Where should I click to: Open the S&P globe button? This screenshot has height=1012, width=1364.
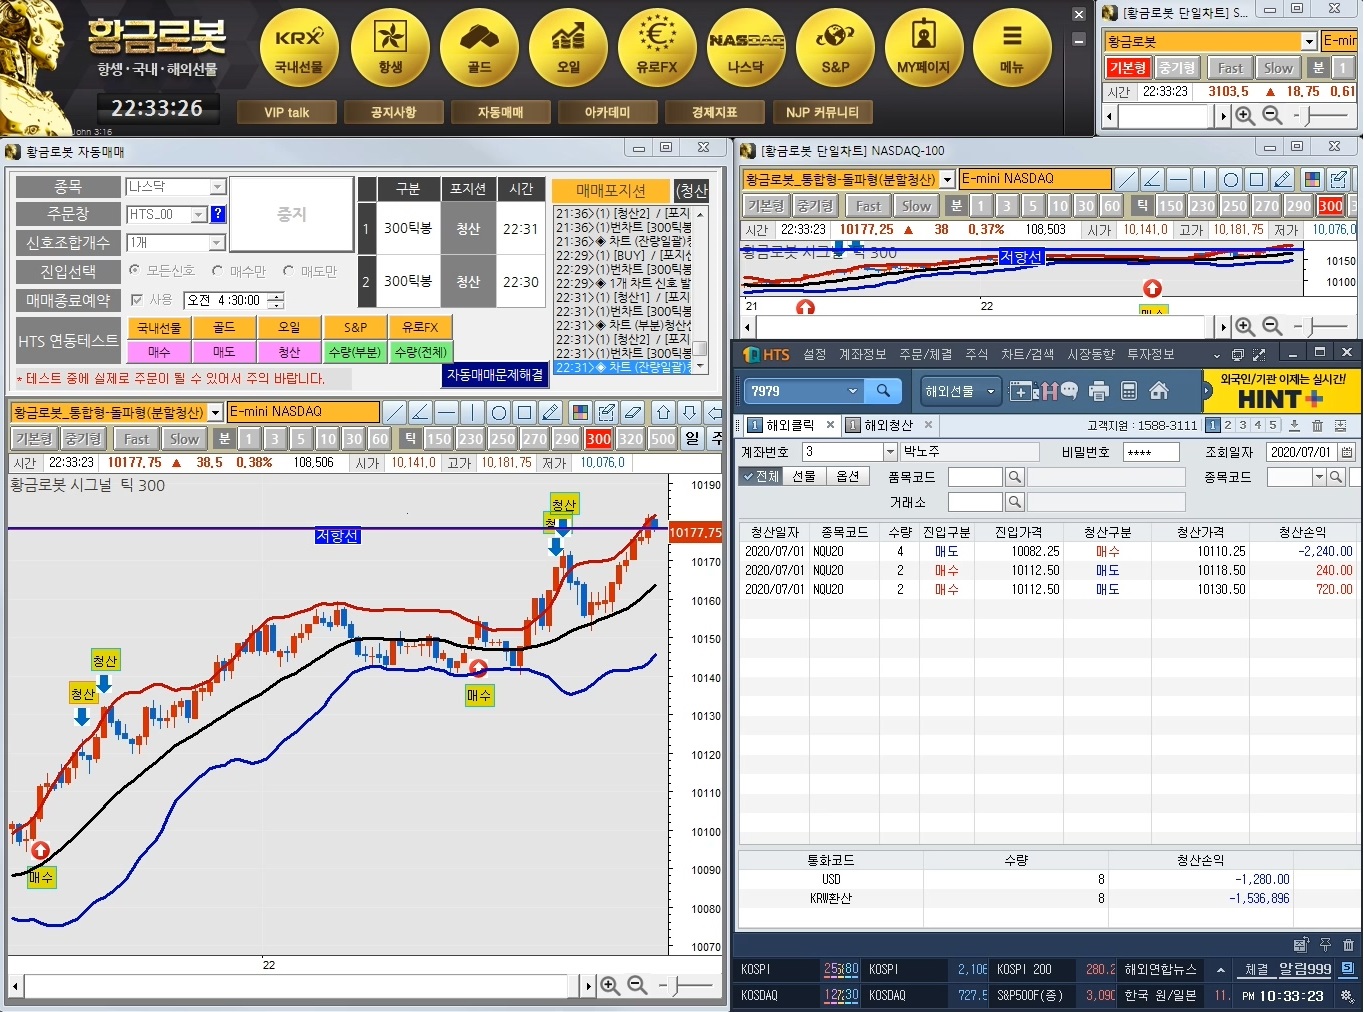click(x=835, y=48)
